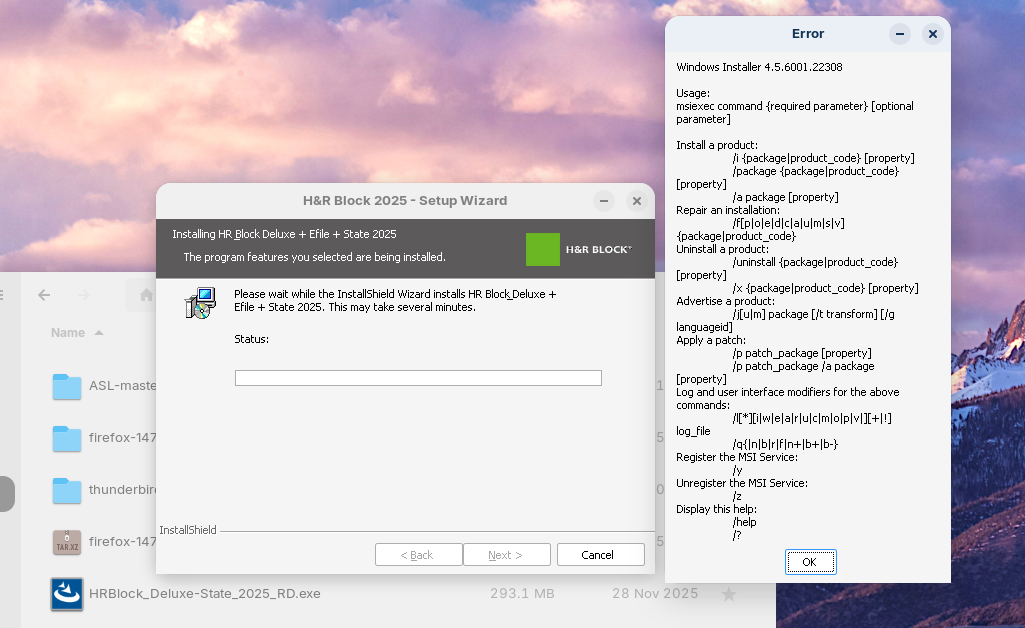The width and height of the screenshot is (1025, 628).
Task: Select the firefox-147 folder icon
Action: tap(67, 438)
